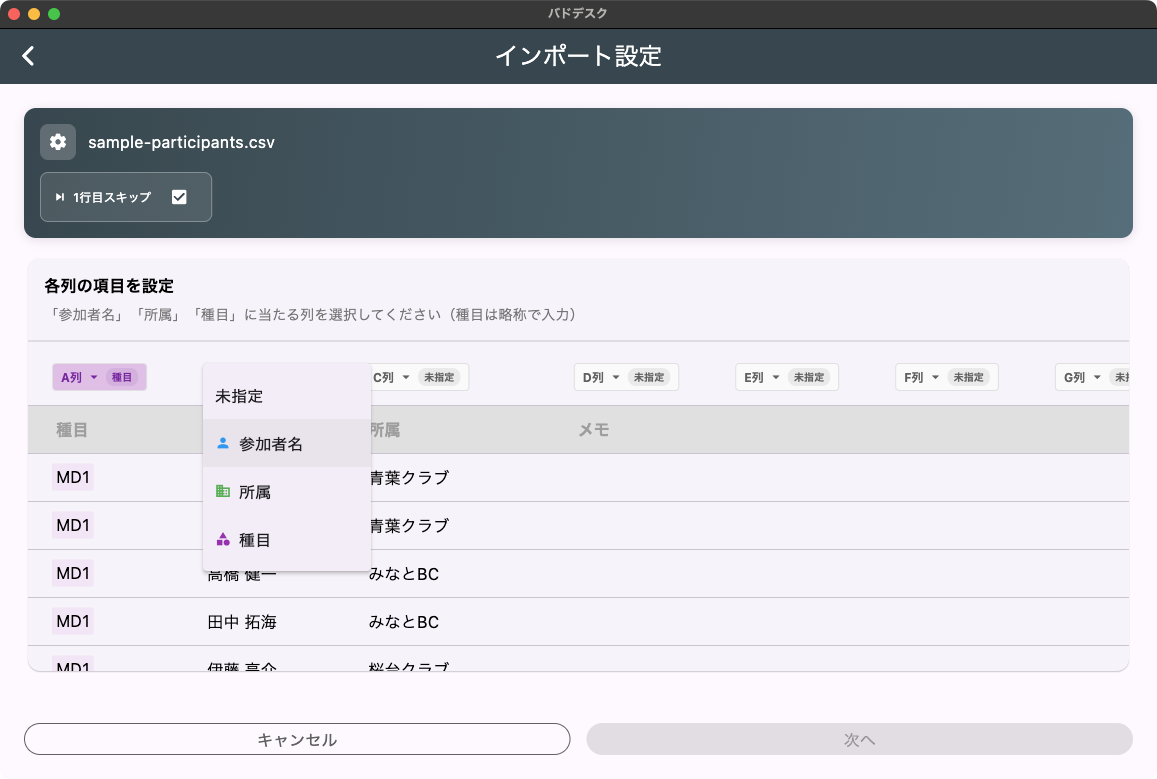Screen dimensions: 1157x779
Task: Open settings gear for sample-participants.csv
Action: pyautogui.click(x=58, y=142)
